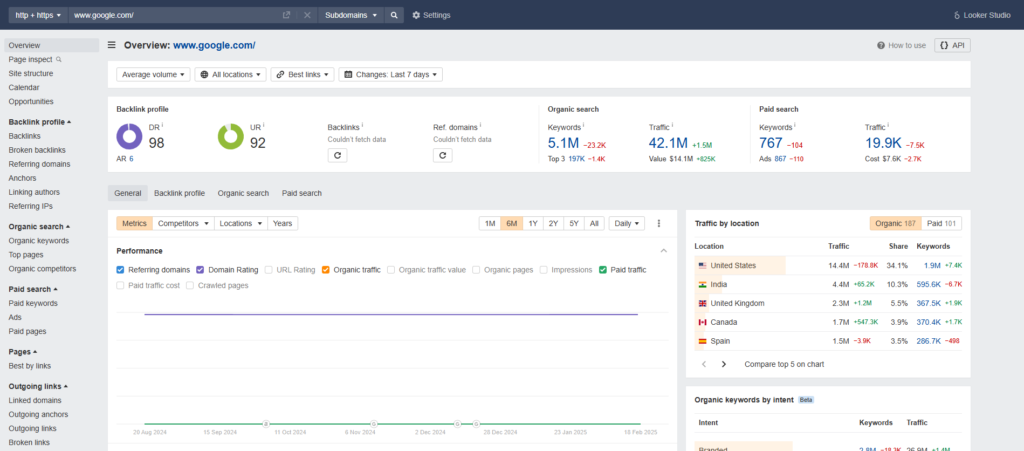Screen dimensions: 1024x451
Task: Open URL in new tab icon
Action: point(286,15)
